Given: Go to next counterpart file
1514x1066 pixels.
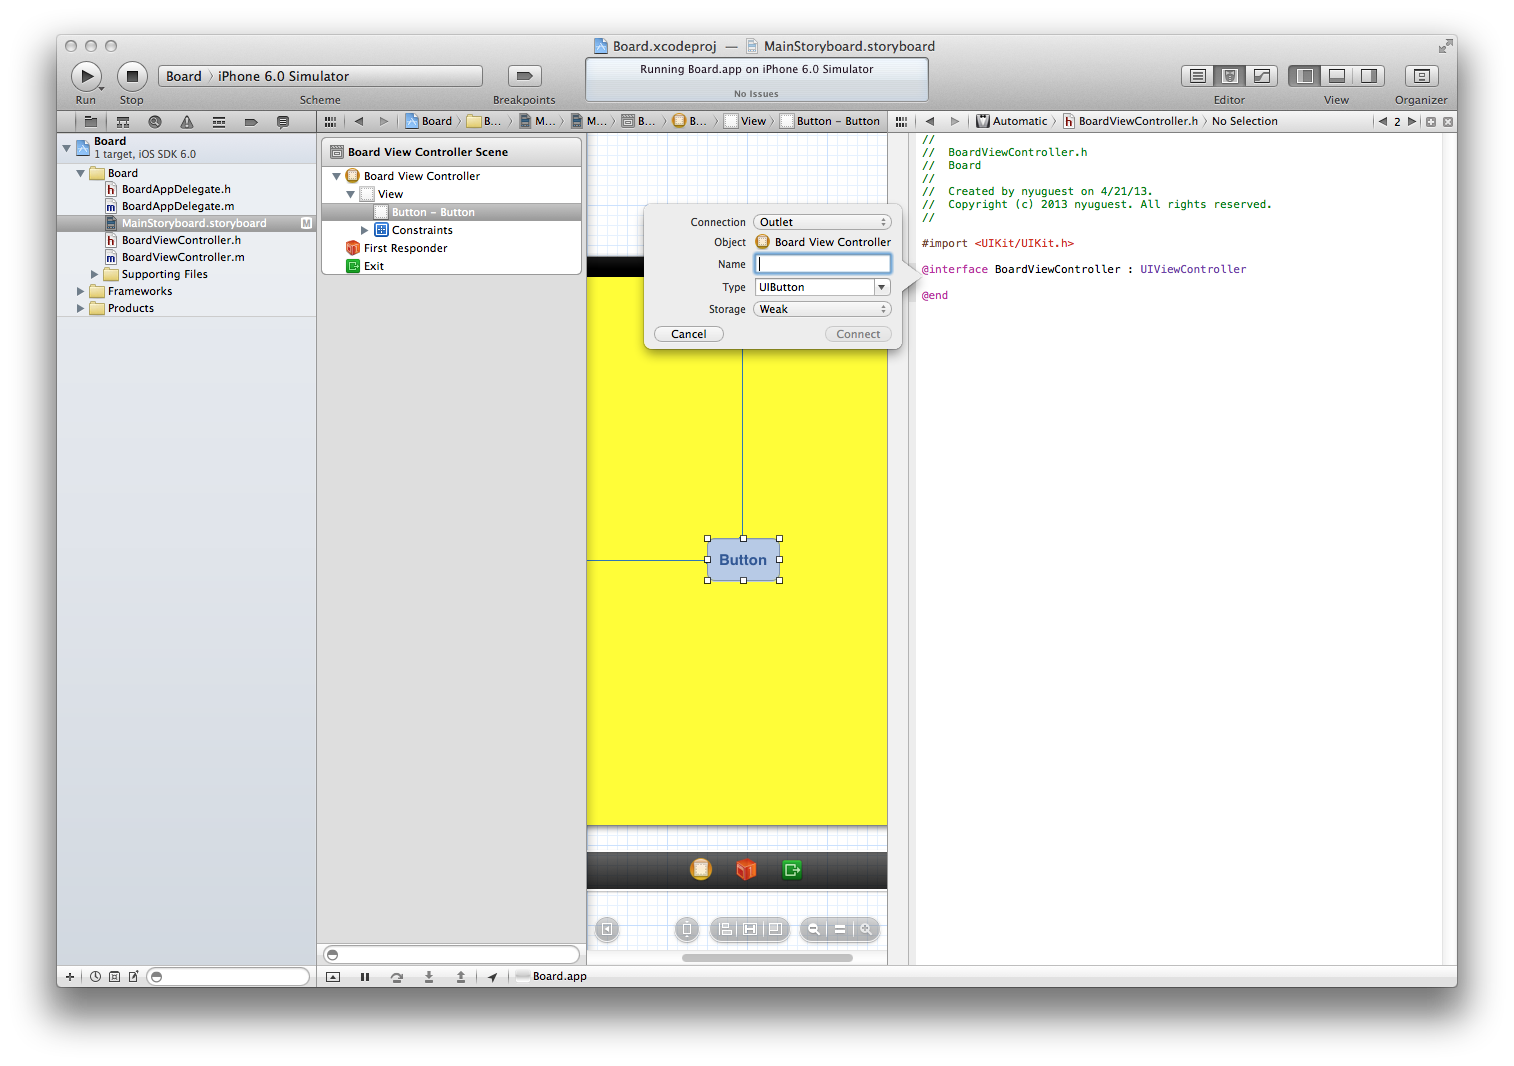Looking at the screenshot, I should (1412, 122).
